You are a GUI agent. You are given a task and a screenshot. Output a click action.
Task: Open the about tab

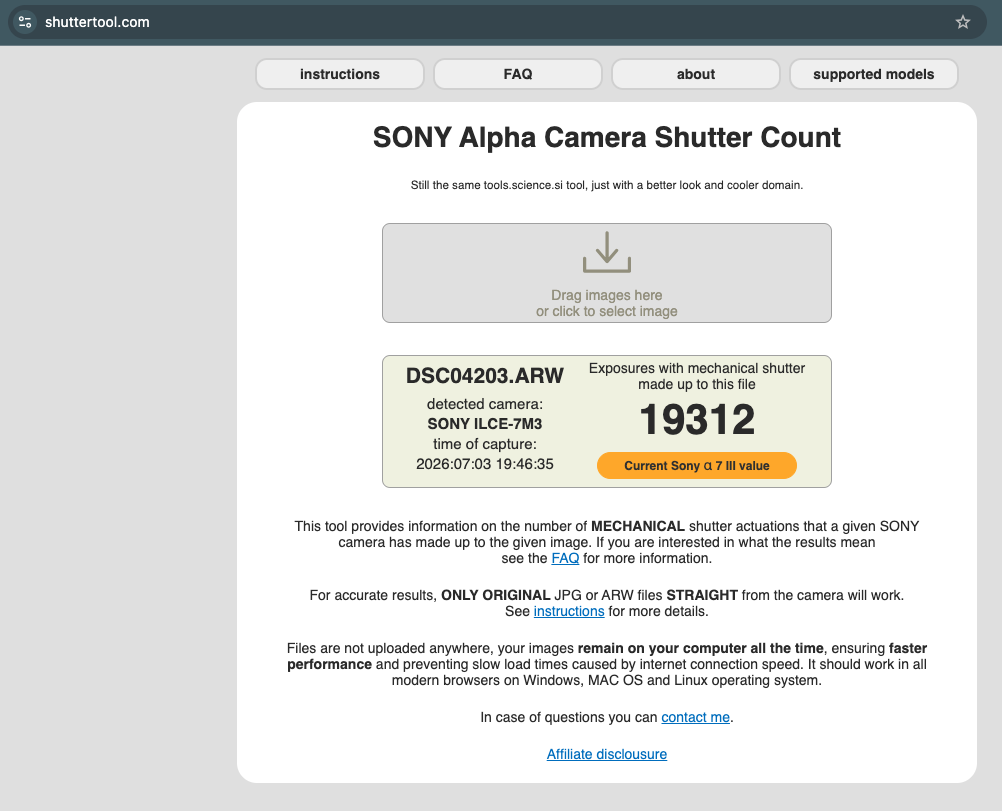pyautogui.click(x=696, y=74)
